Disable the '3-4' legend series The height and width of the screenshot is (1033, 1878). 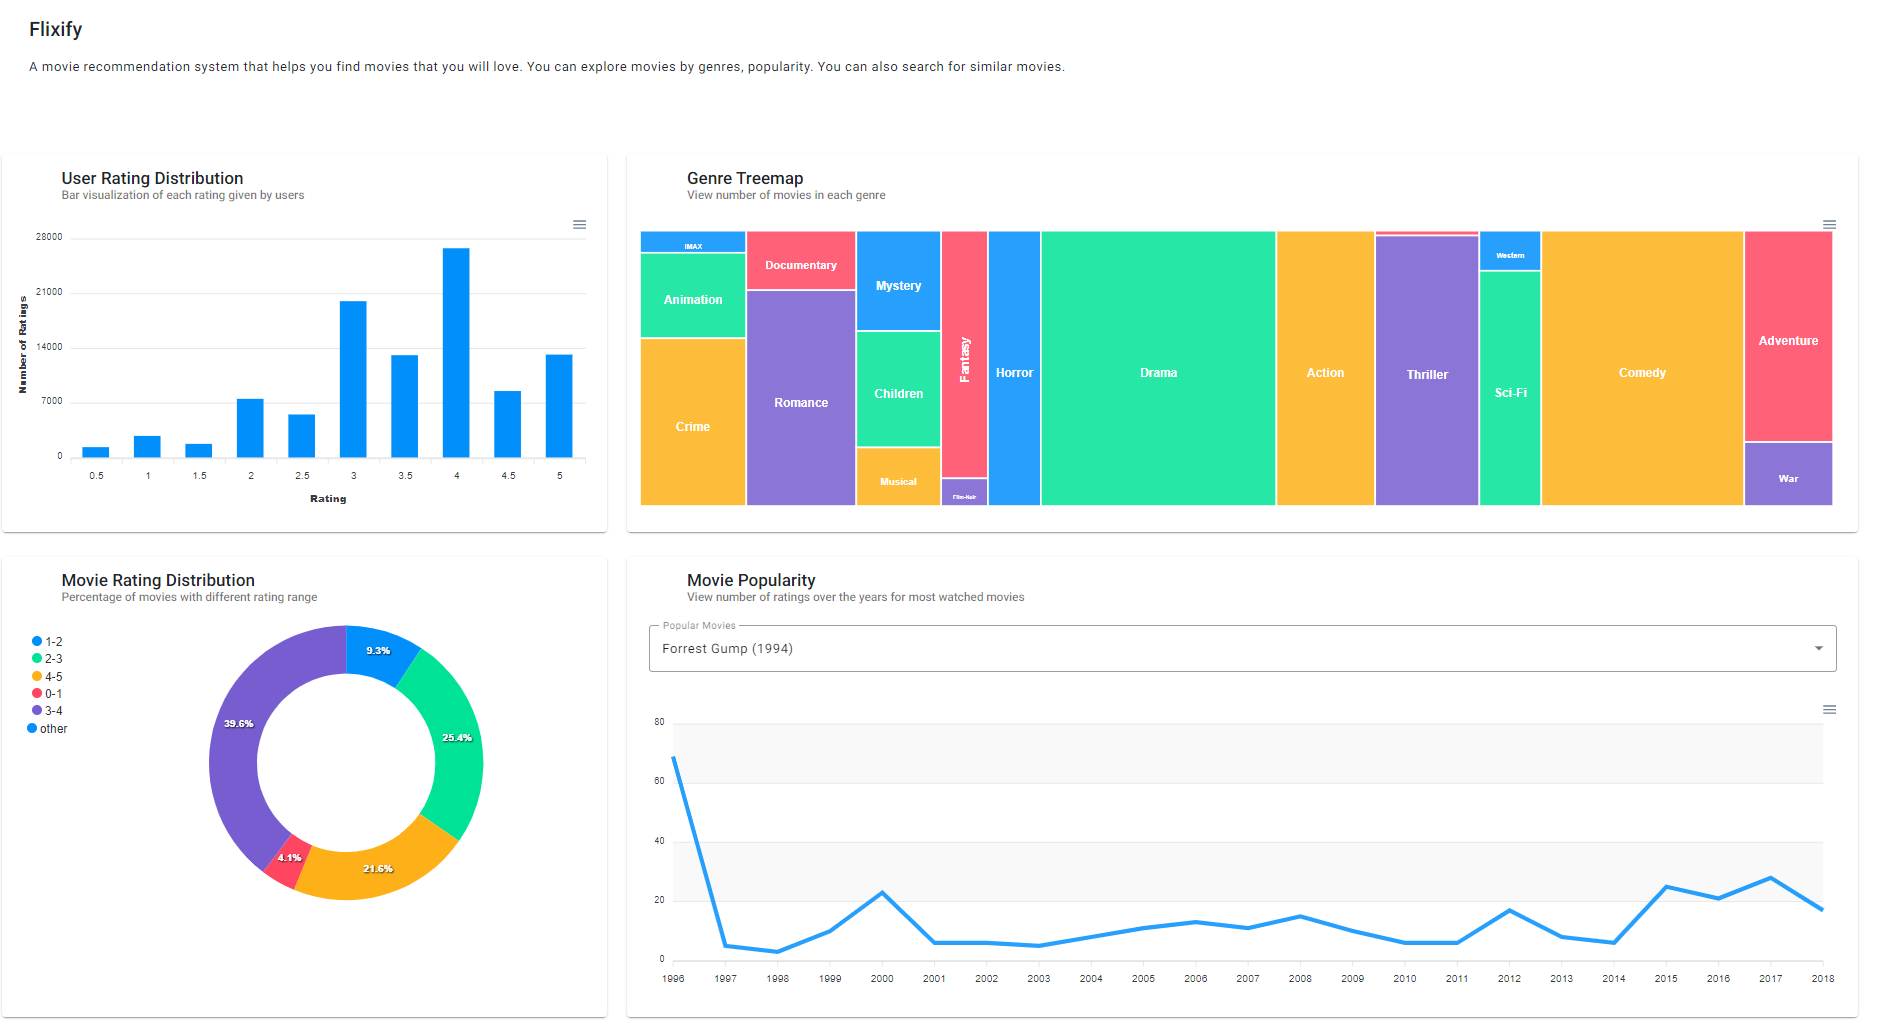53,710
